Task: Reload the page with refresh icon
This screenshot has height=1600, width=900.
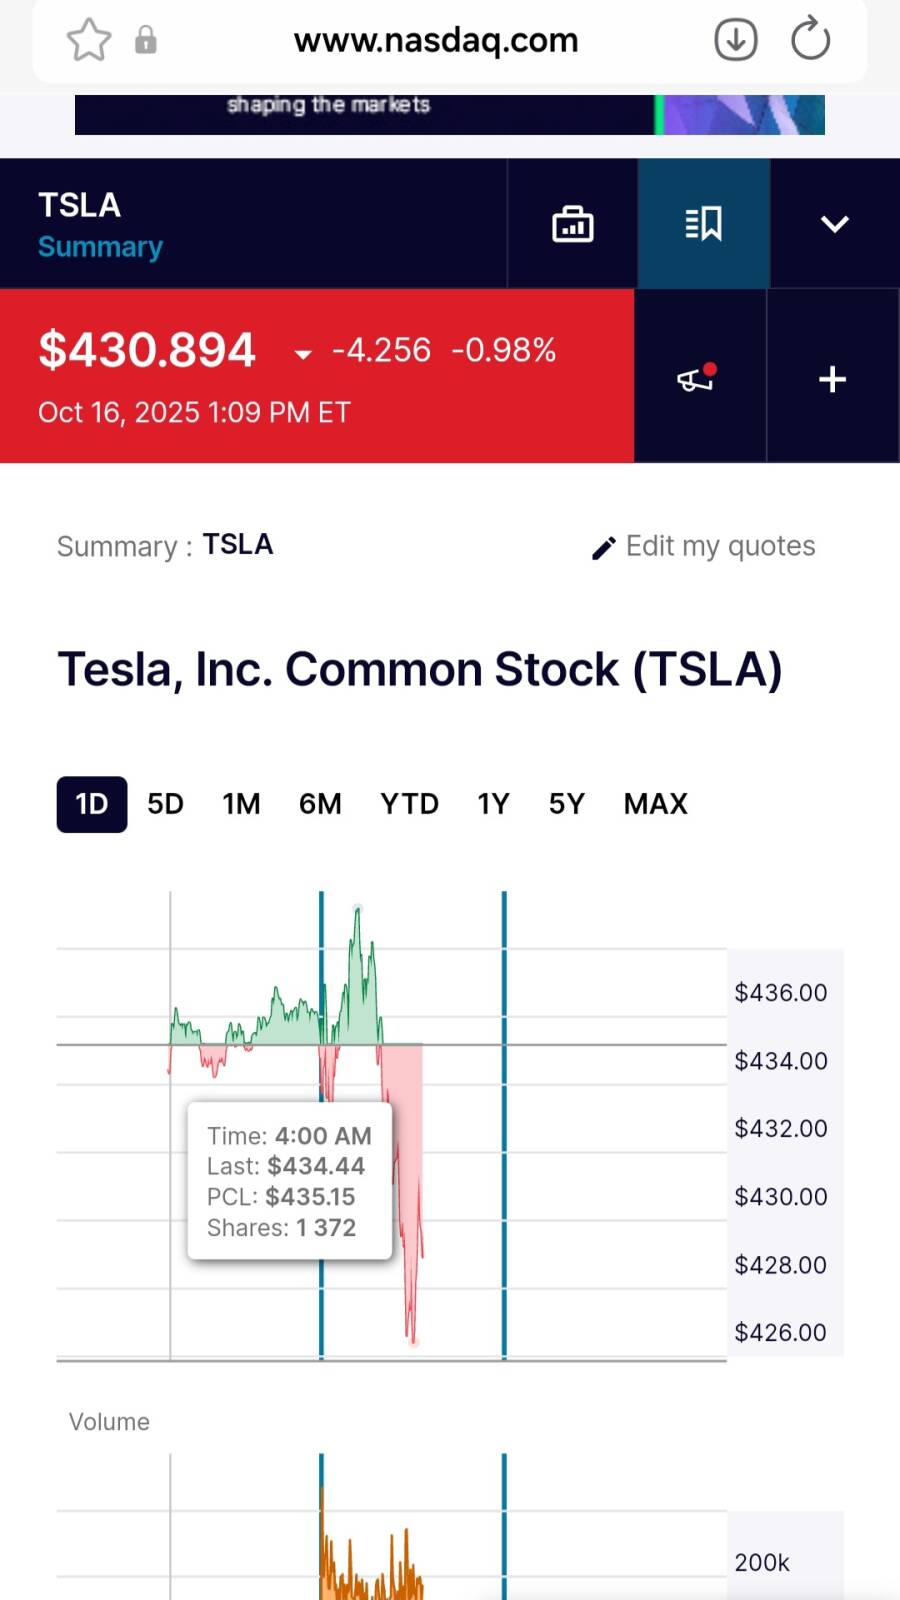Action: click(x=810, y=40)
